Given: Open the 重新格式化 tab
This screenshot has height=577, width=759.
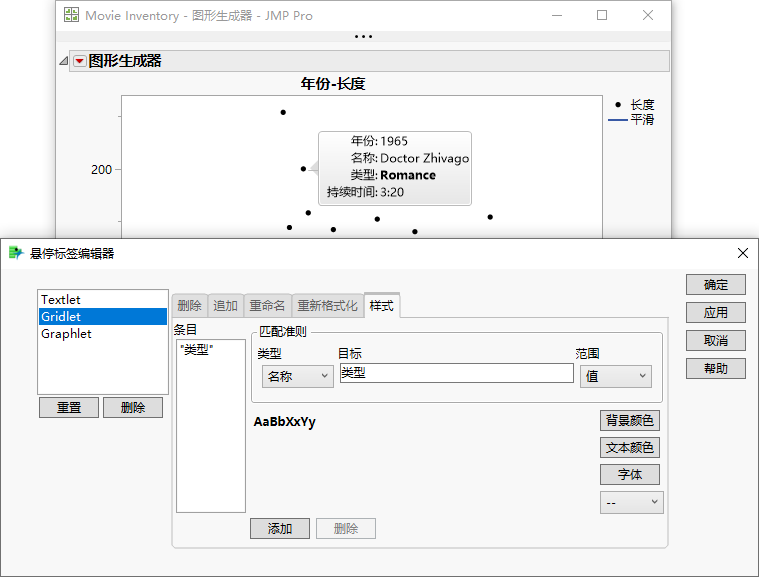Looking at the screenshot, I should point(327,306).
